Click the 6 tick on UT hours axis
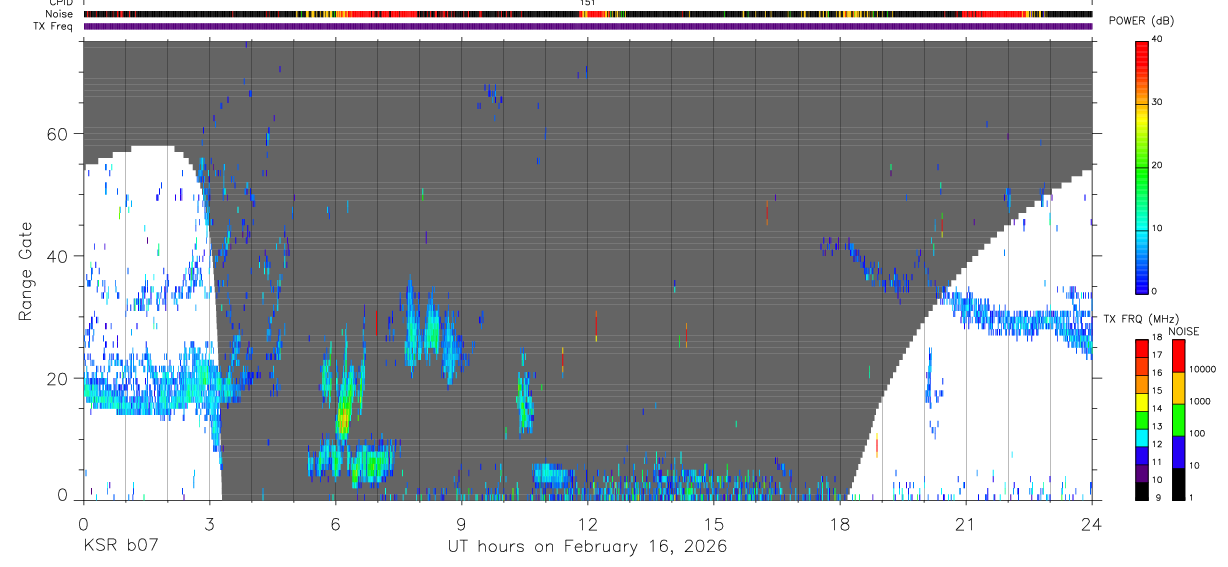 click(335, 523)
